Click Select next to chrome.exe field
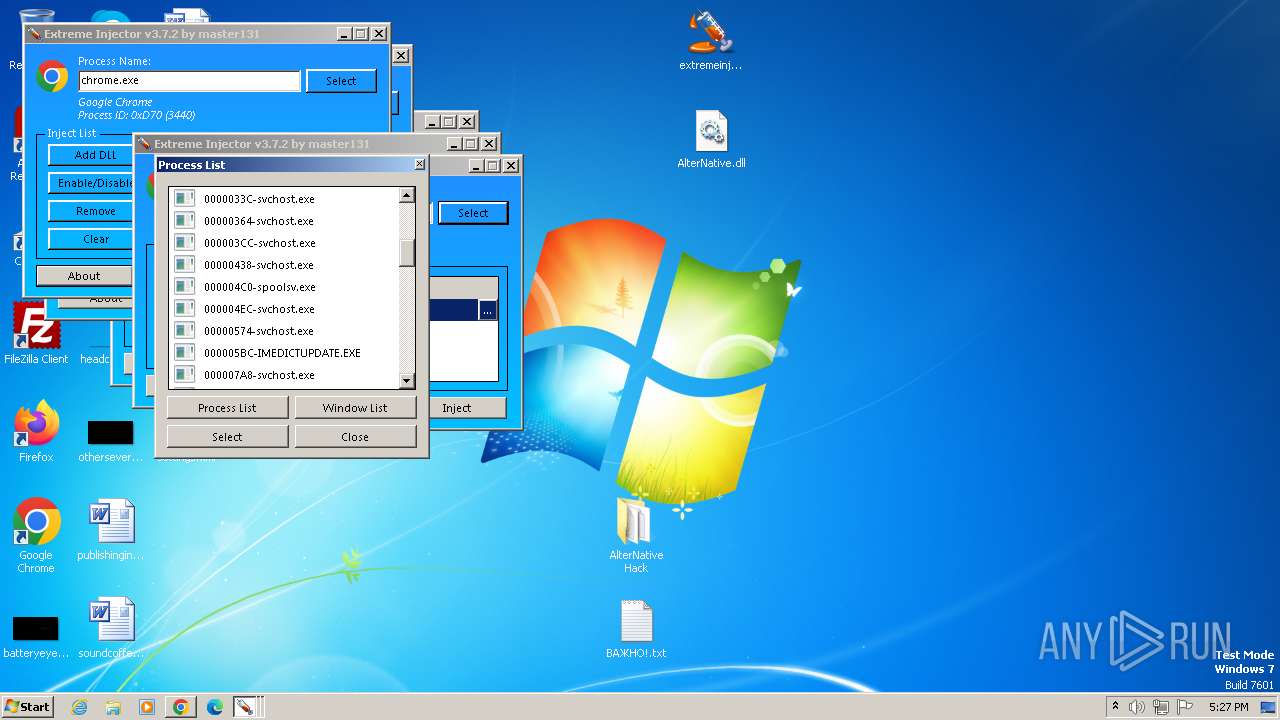 click(x=341, y=81)
